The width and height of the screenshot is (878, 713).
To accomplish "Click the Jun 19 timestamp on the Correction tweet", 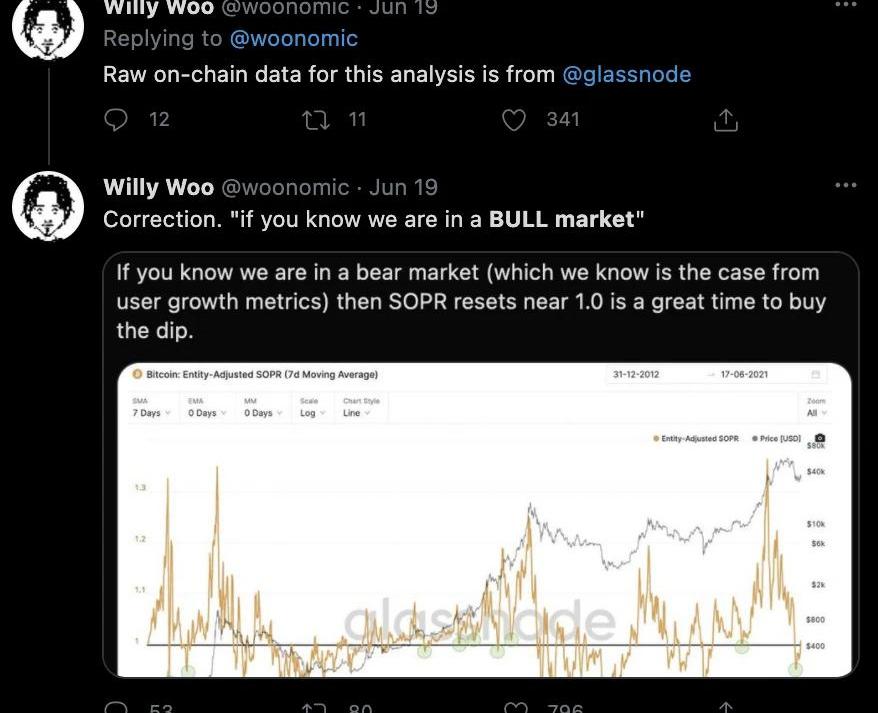I will [403, 187].
